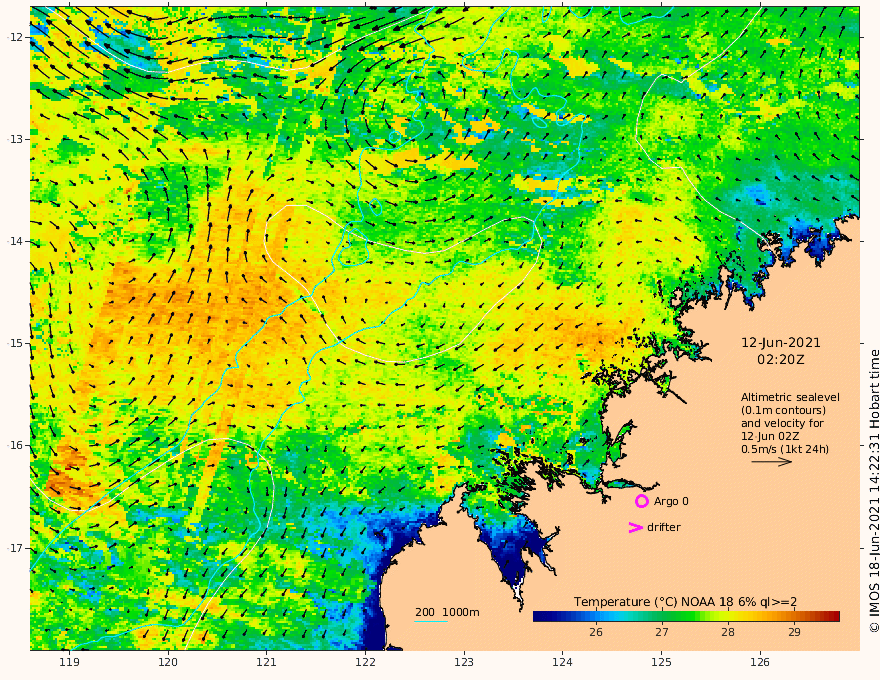Image resolution: width=880 pixels, height=680 pixels.
Task: Click latitude axis label -15
Action: [15, 343]
